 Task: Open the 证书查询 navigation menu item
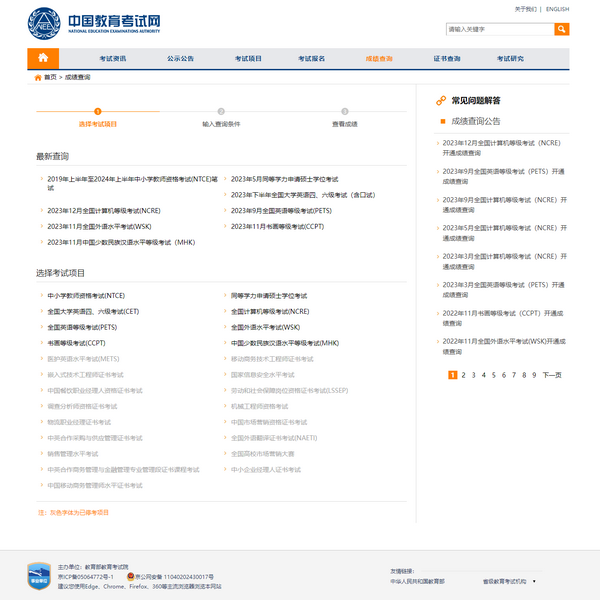click(x=447, y=59)
